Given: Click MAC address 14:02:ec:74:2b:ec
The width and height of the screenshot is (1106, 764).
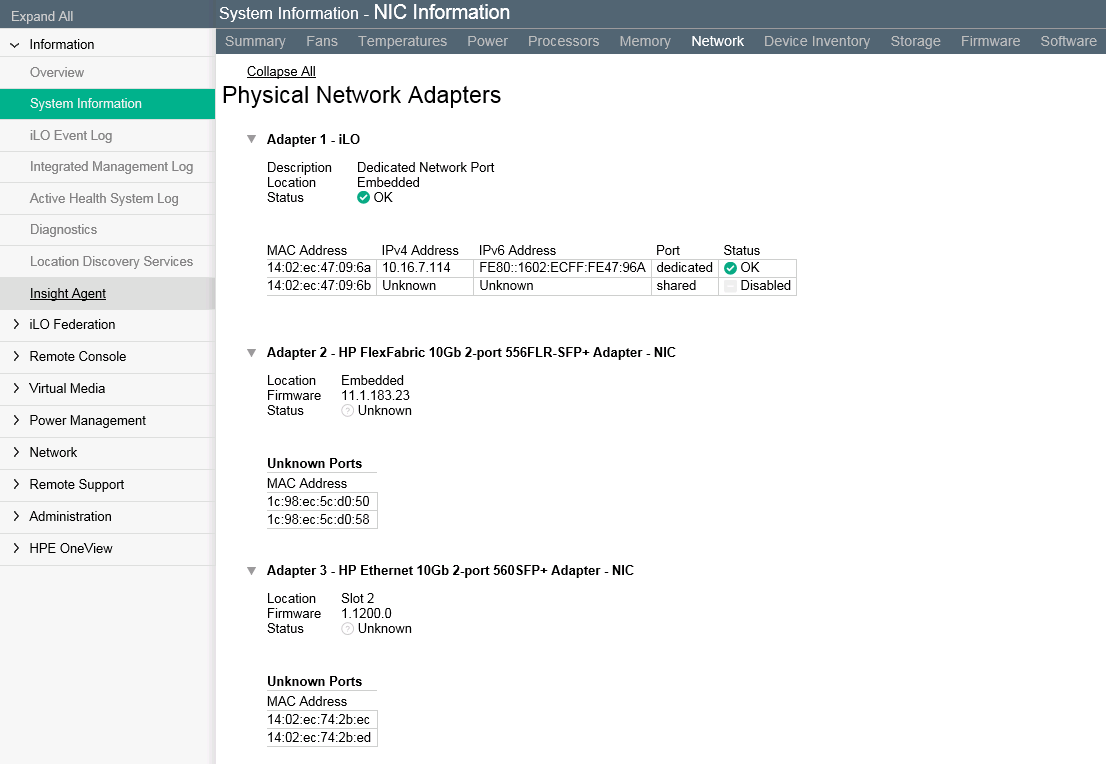Looking at the screenshot, I should pyautogui.click(x=318, y=720).
